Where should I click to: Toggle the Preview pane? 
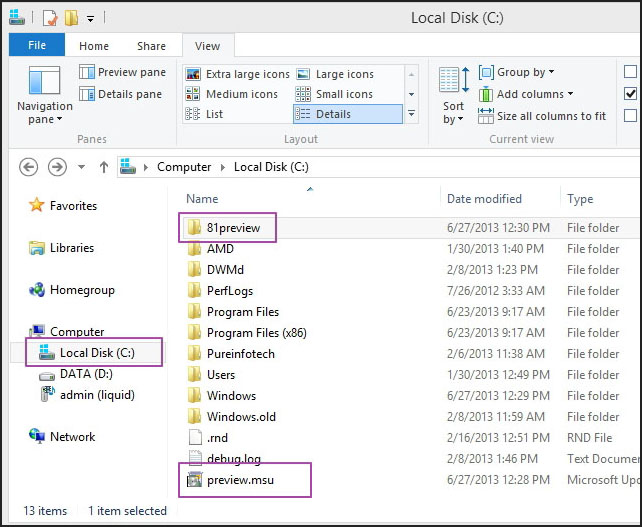point(122,72)
